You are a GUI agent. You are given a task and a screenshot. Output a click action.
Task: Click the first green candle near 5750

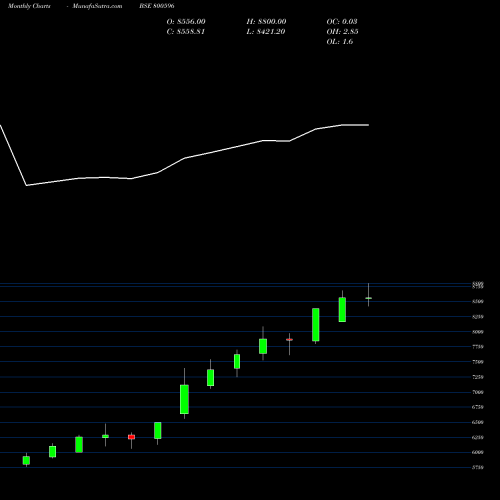pyautogui.click(x=26, y=460)
